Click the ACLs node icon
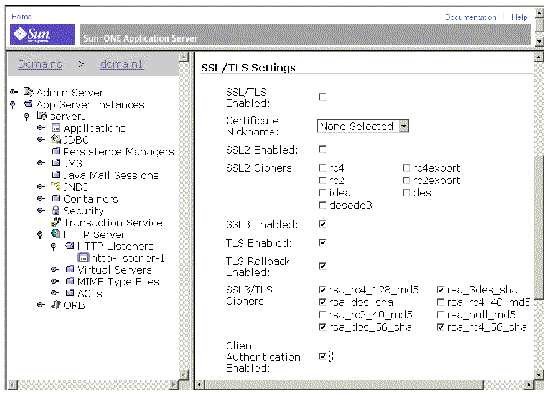Viewport: 549px width, 396px height. [70, 293]
